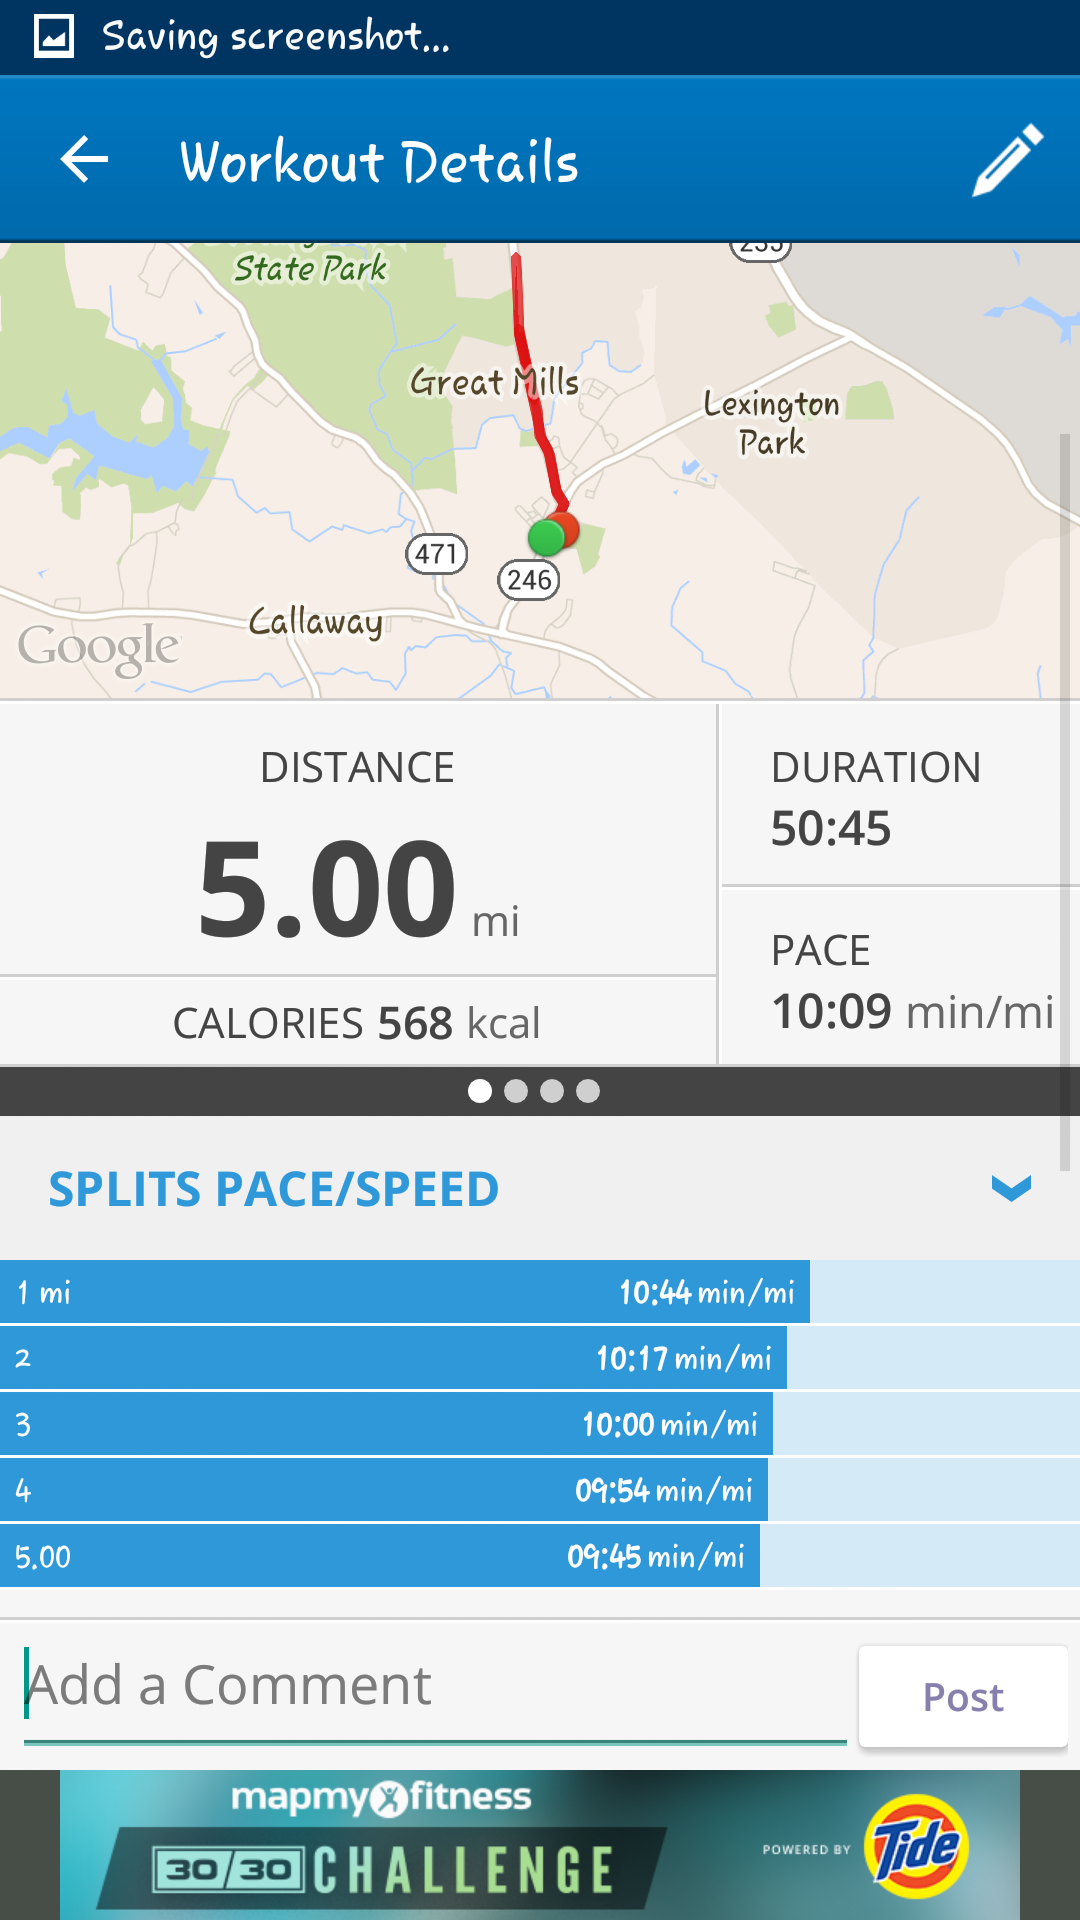Tap the Tide logo in the ad
Screen dimensions: 1080x1920
917,1846
